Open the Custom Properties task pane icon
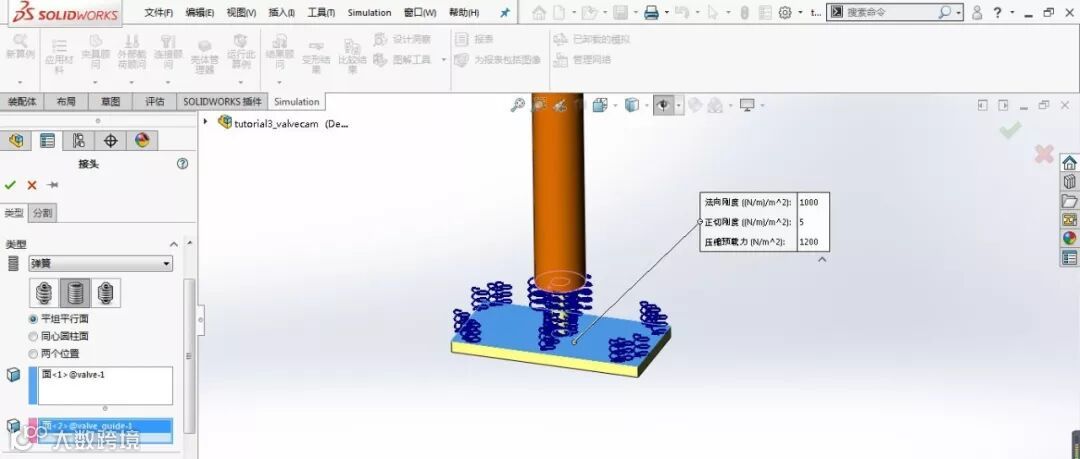This screenshot has width=1080, height=459. (x=1069, y=258)
